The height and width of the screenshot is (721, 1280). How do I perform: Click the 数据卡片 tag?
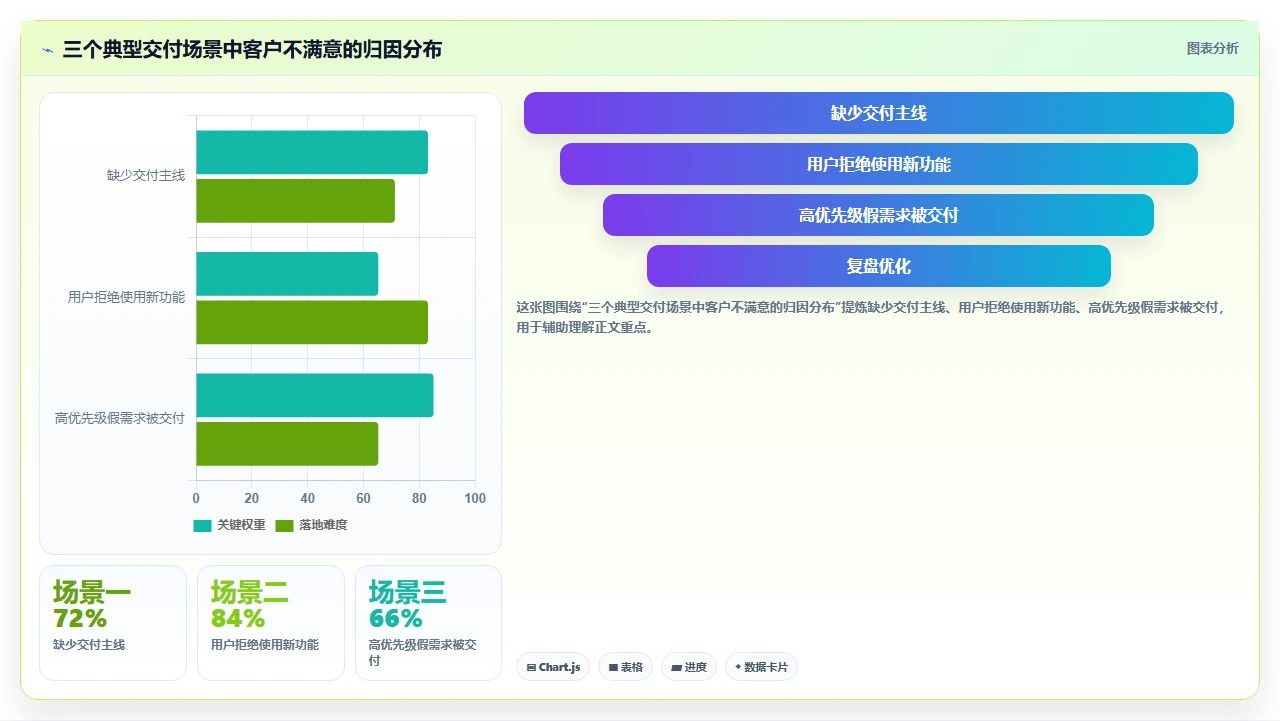tap(761, 667)
